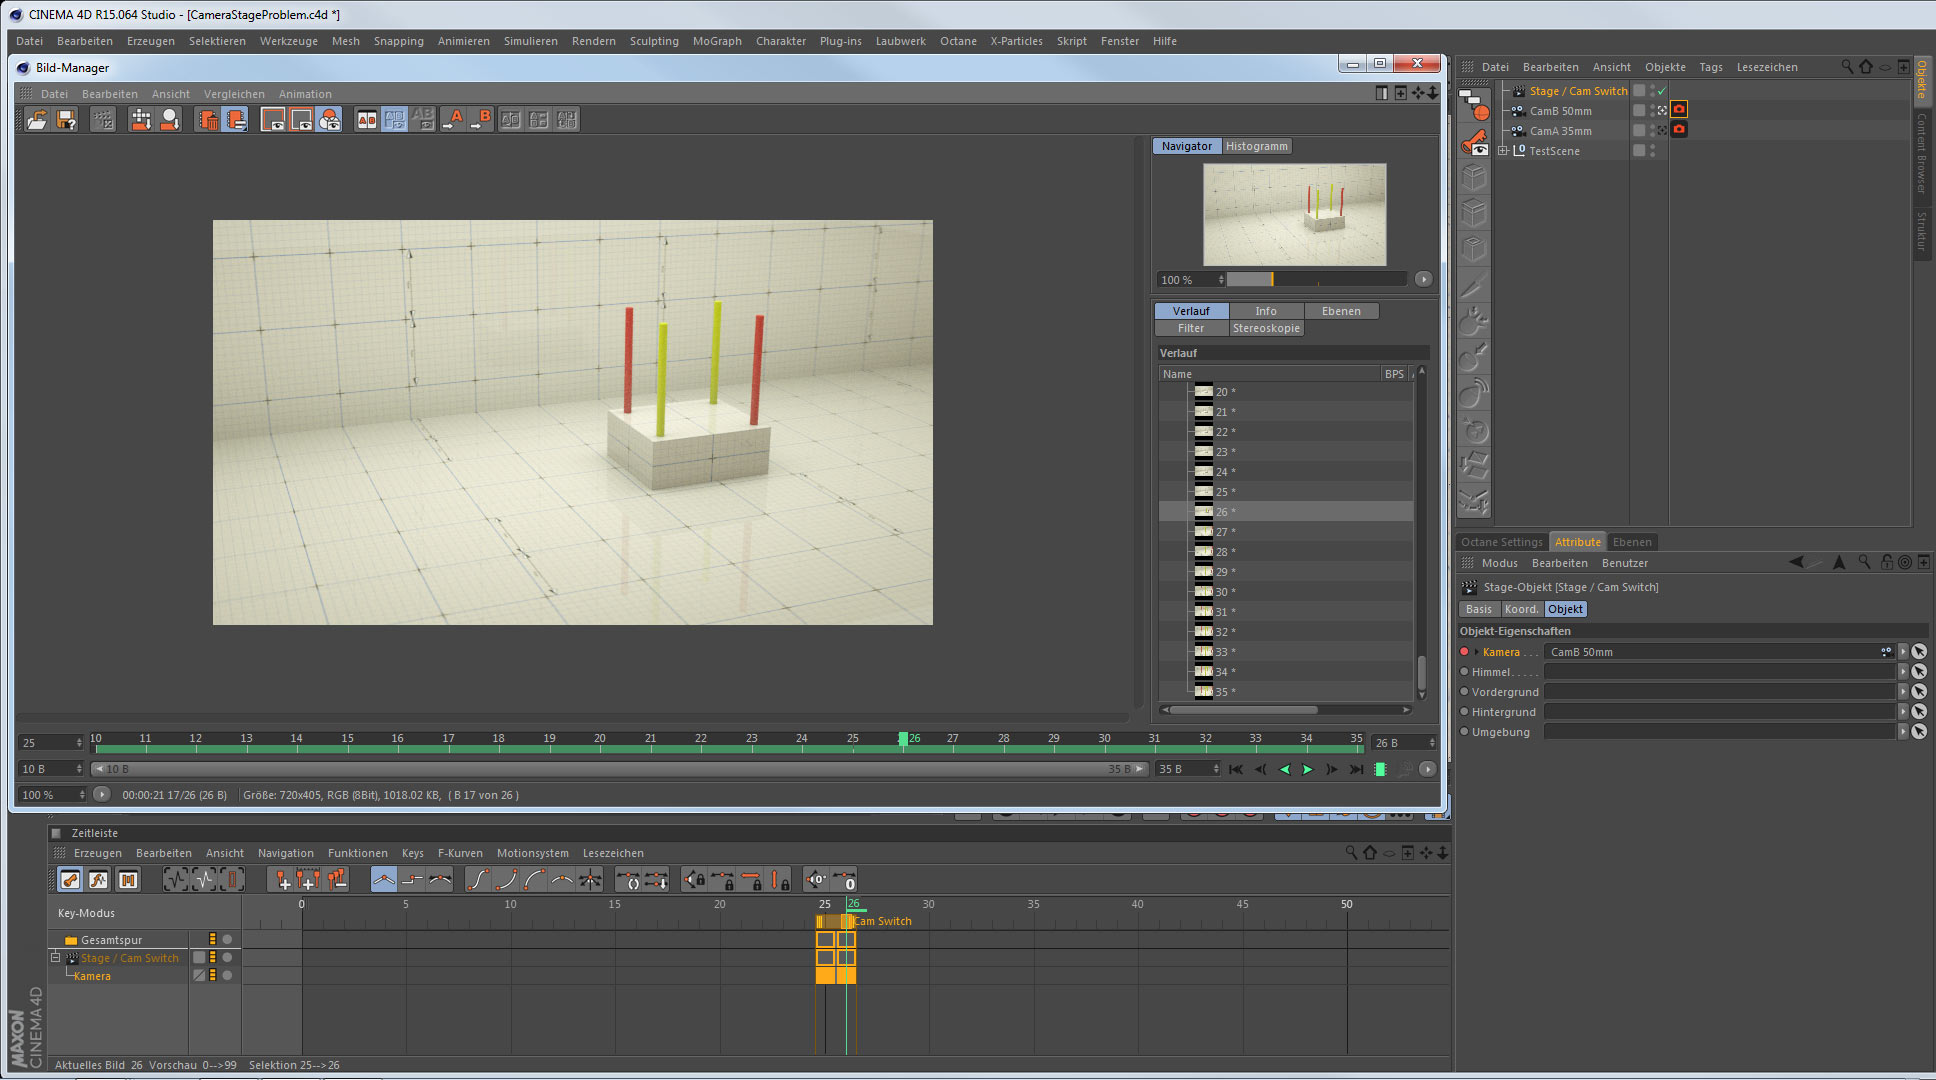Open the MoGraph menu

tap(716, 41)
